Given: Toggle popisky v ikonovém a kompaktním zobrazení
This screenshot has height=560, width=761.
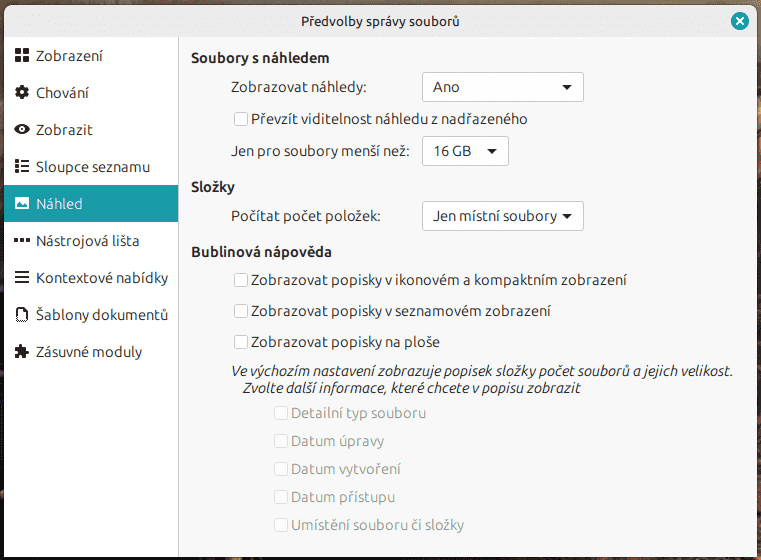Looking at the screenshot, I should (241, 281).
